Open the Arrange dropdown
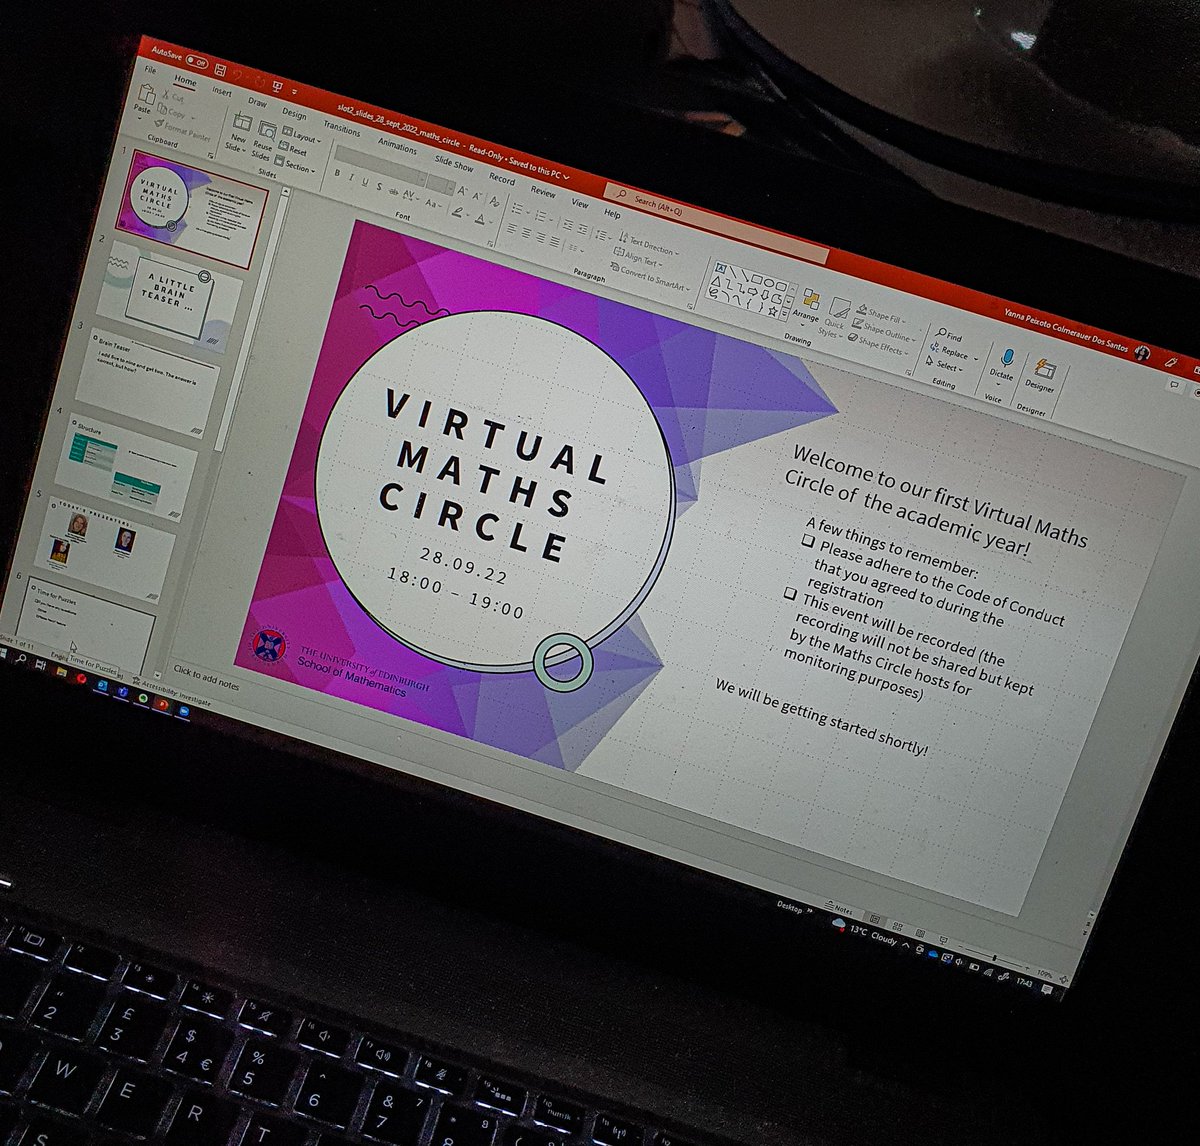The height and width of the screenshot is (1146, 1200). pos(805,307)
